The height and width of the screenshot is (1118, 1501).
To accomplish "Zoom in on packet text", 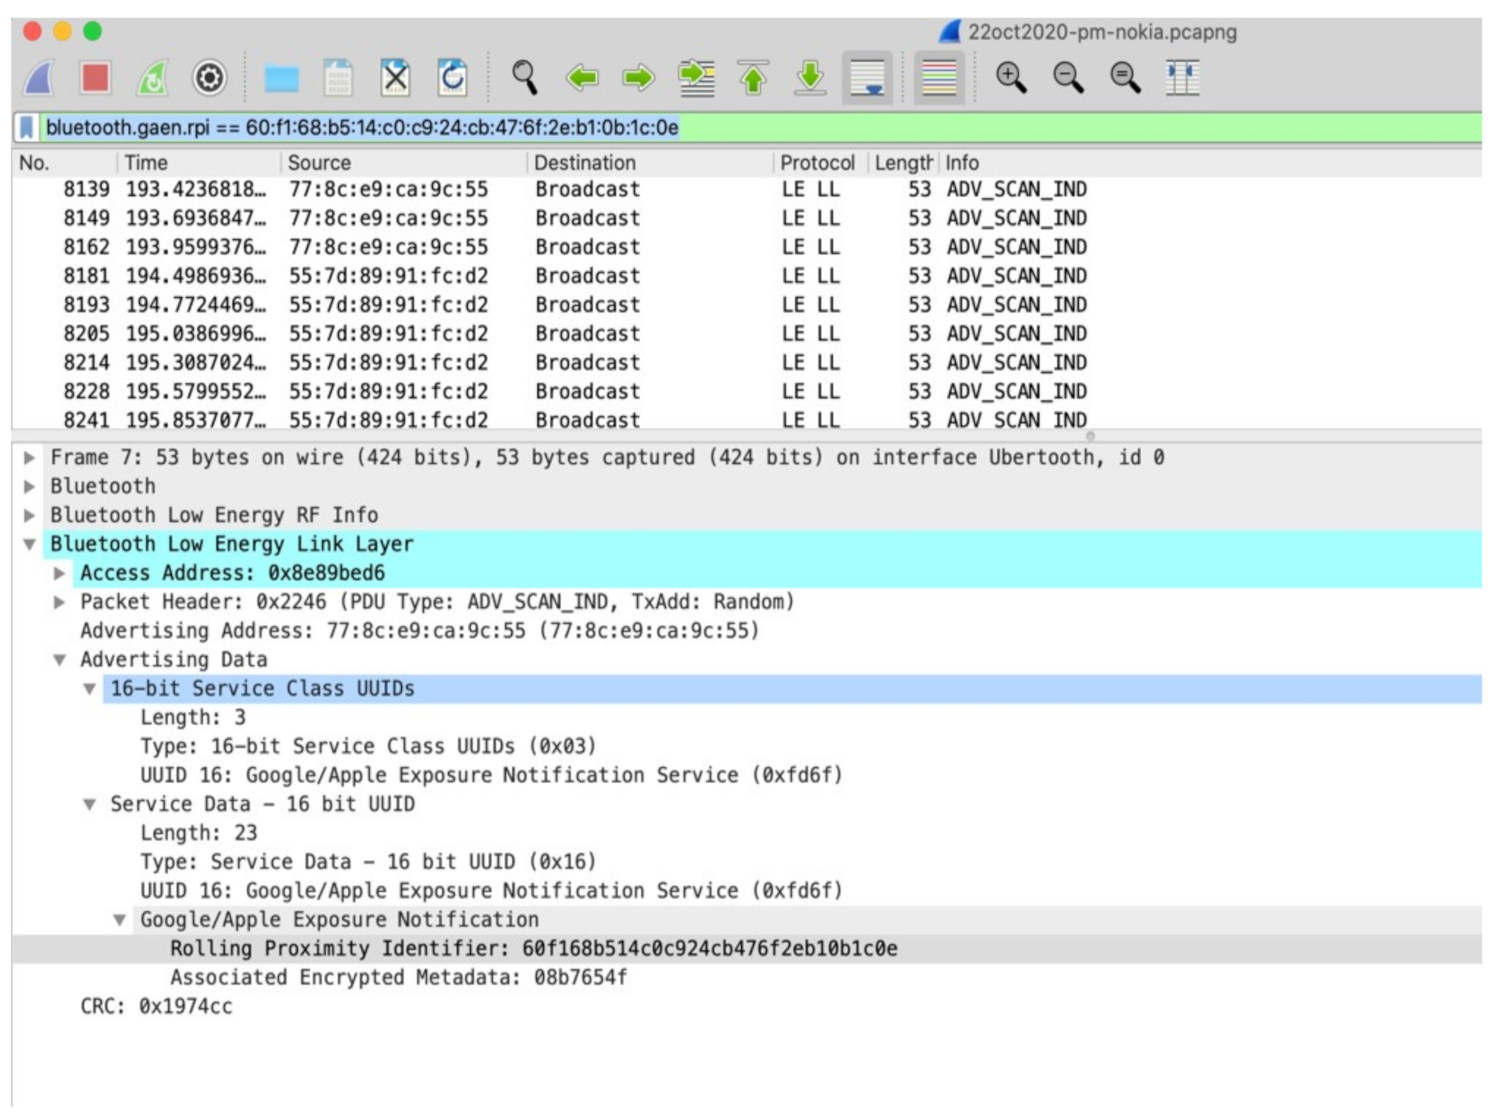I will pyautogui.click(x=1010, y=77).
